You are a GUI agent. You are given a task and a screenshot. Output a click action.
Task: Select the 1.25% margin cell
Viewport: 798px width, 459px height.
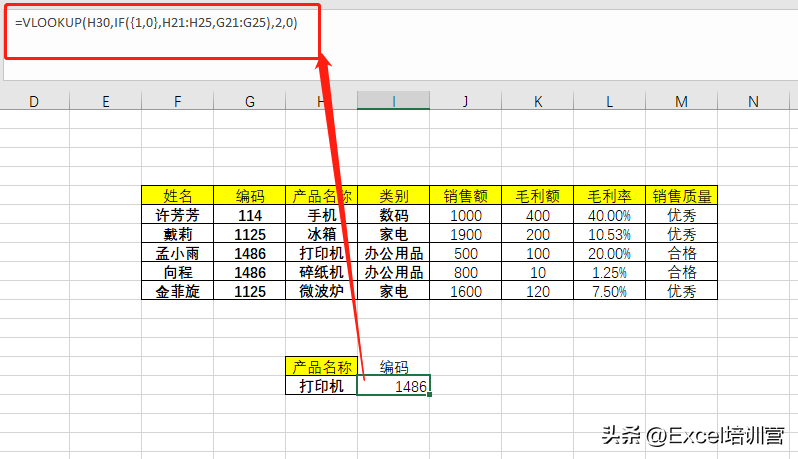point(609,272)
